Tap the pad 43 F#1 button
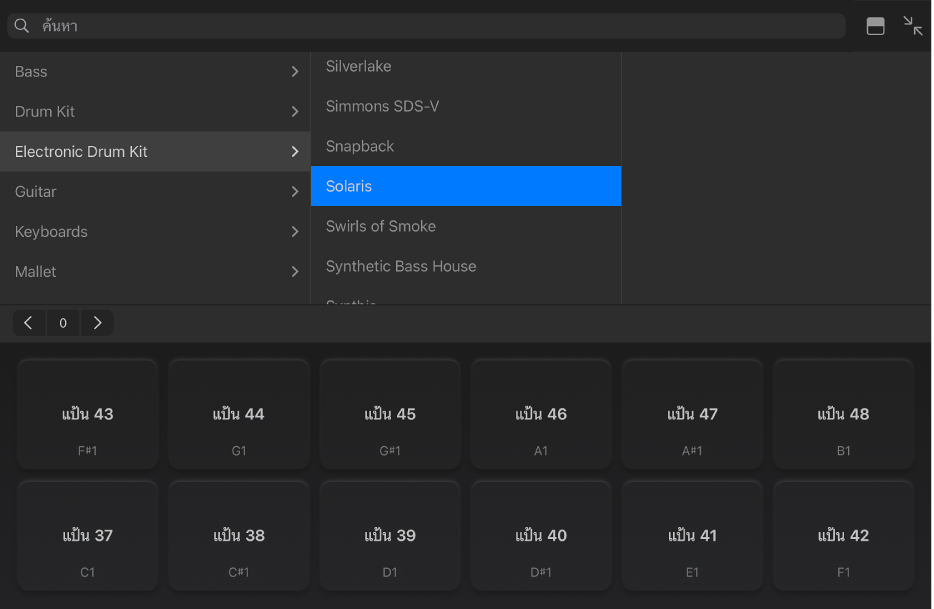This screenshot has height=609, width=934. (88, 414)
